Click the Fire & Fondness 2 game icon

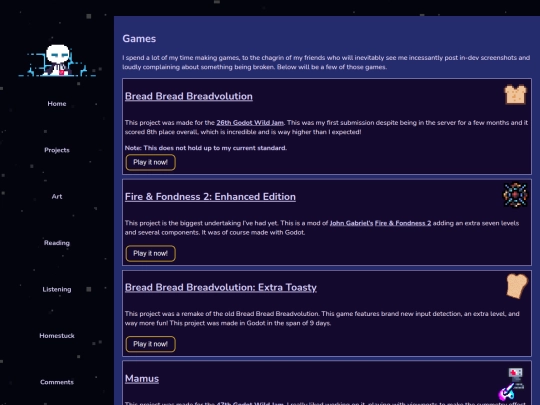tap(515, 195)
